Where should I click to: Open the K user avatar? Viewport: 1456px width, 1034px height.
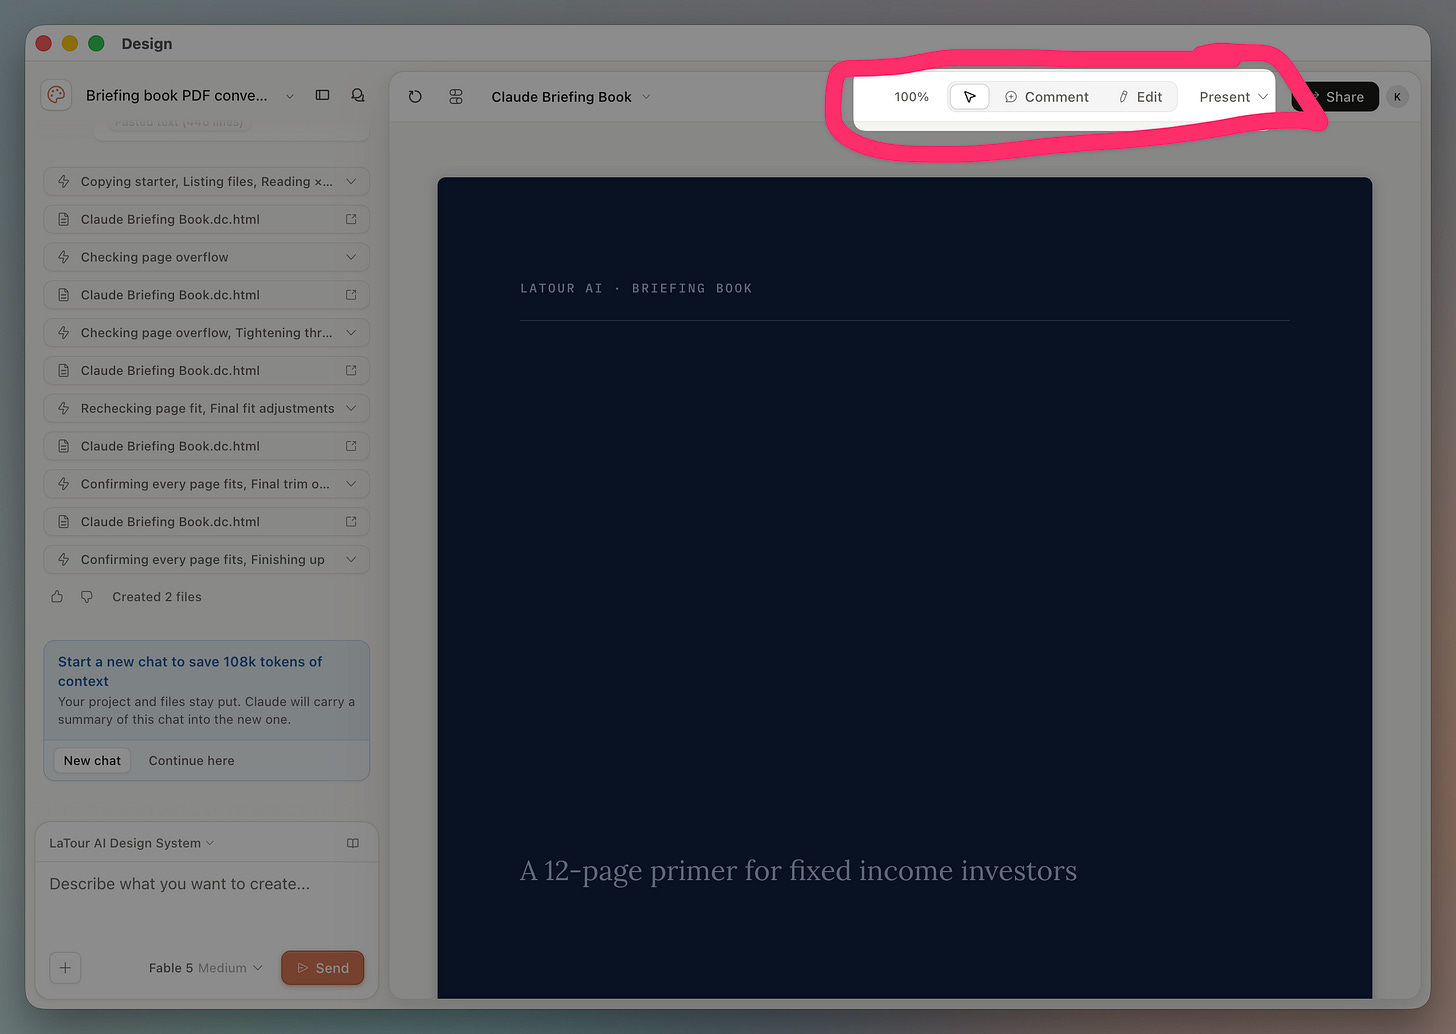(x=1397, y=97)
